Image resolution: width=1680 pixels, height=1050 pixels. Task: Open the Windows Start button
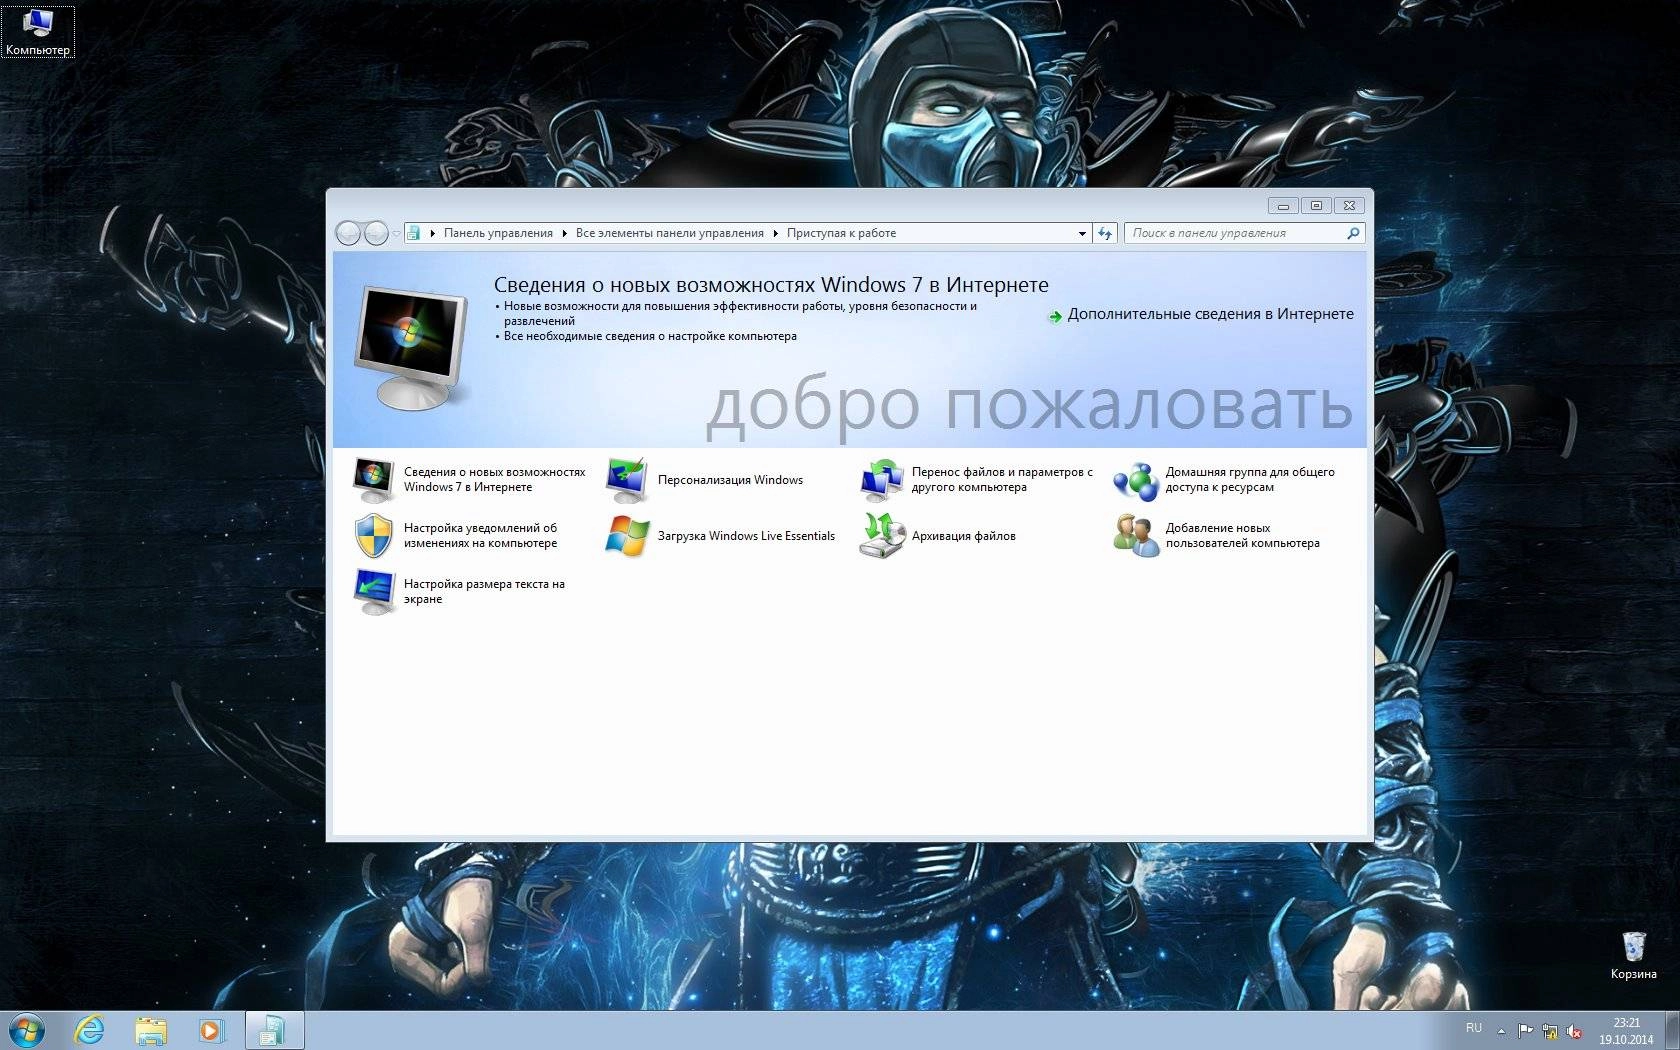27,1030
